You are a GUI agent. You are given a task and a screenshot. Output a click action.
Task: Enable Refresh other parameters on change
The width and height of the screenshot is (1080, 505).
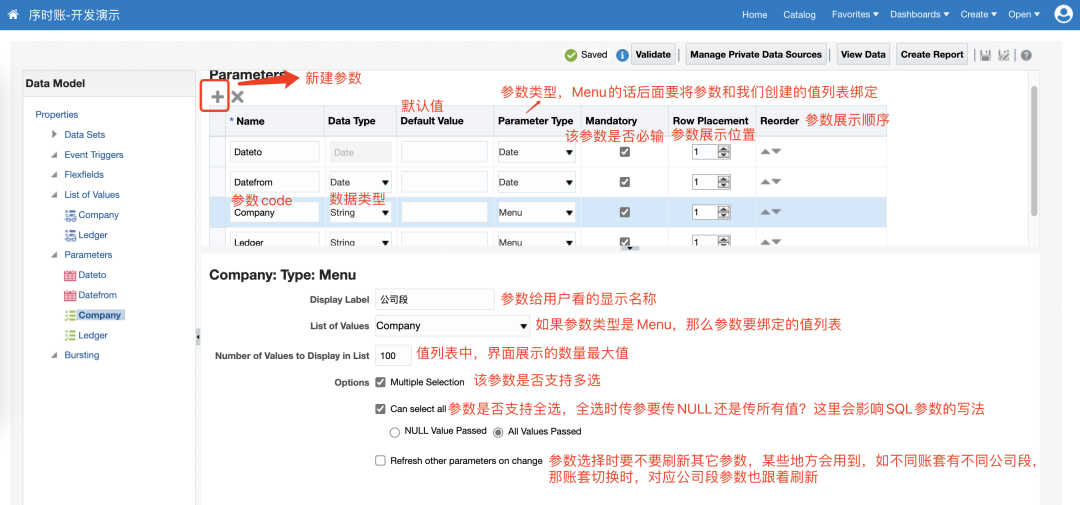380,461
